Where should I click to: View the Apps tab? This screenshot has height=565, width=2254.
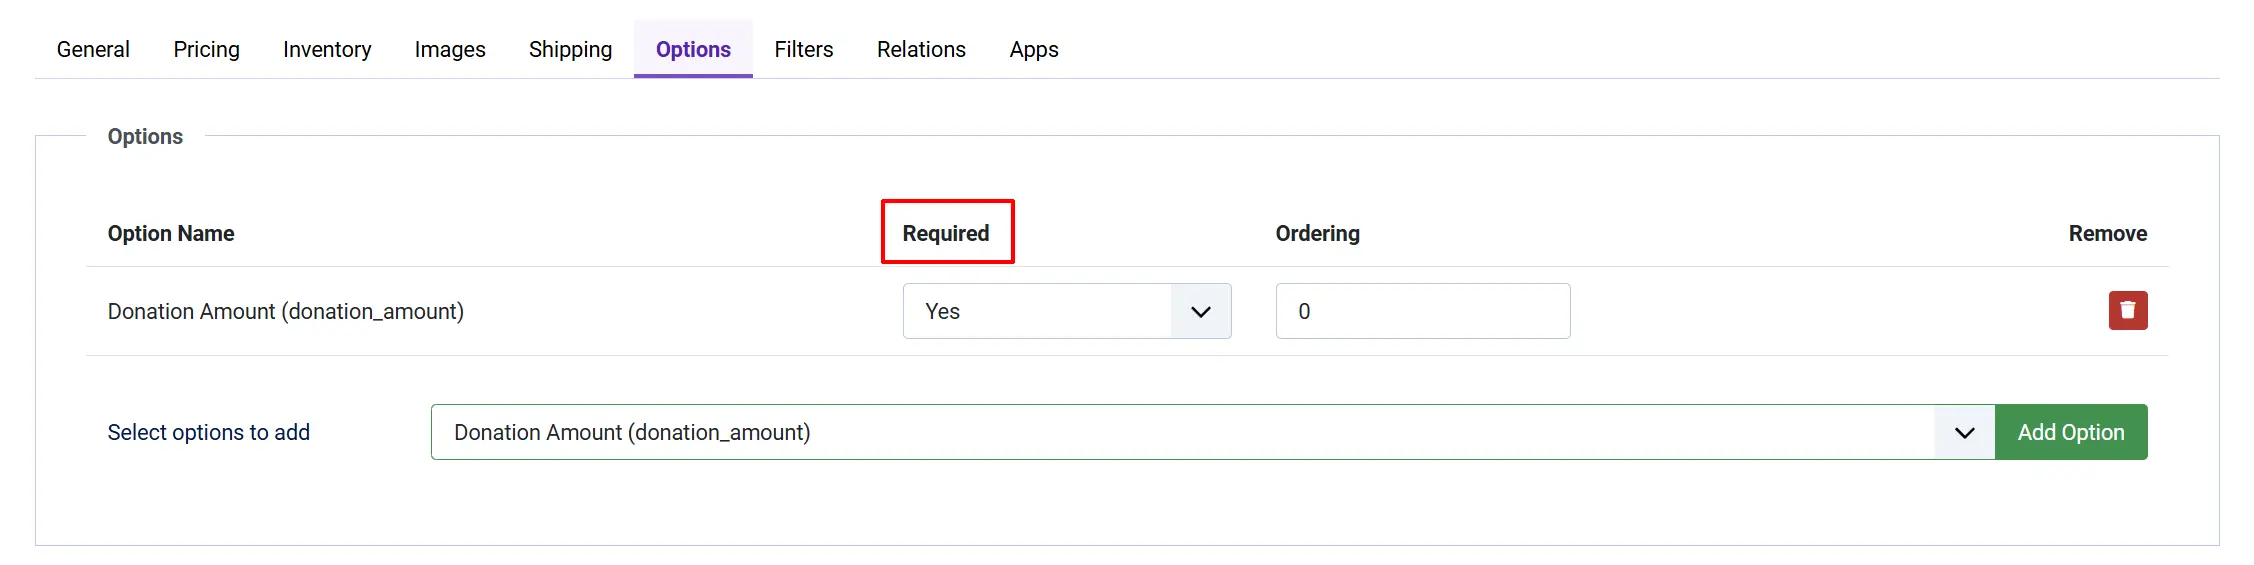point(1034,49)
